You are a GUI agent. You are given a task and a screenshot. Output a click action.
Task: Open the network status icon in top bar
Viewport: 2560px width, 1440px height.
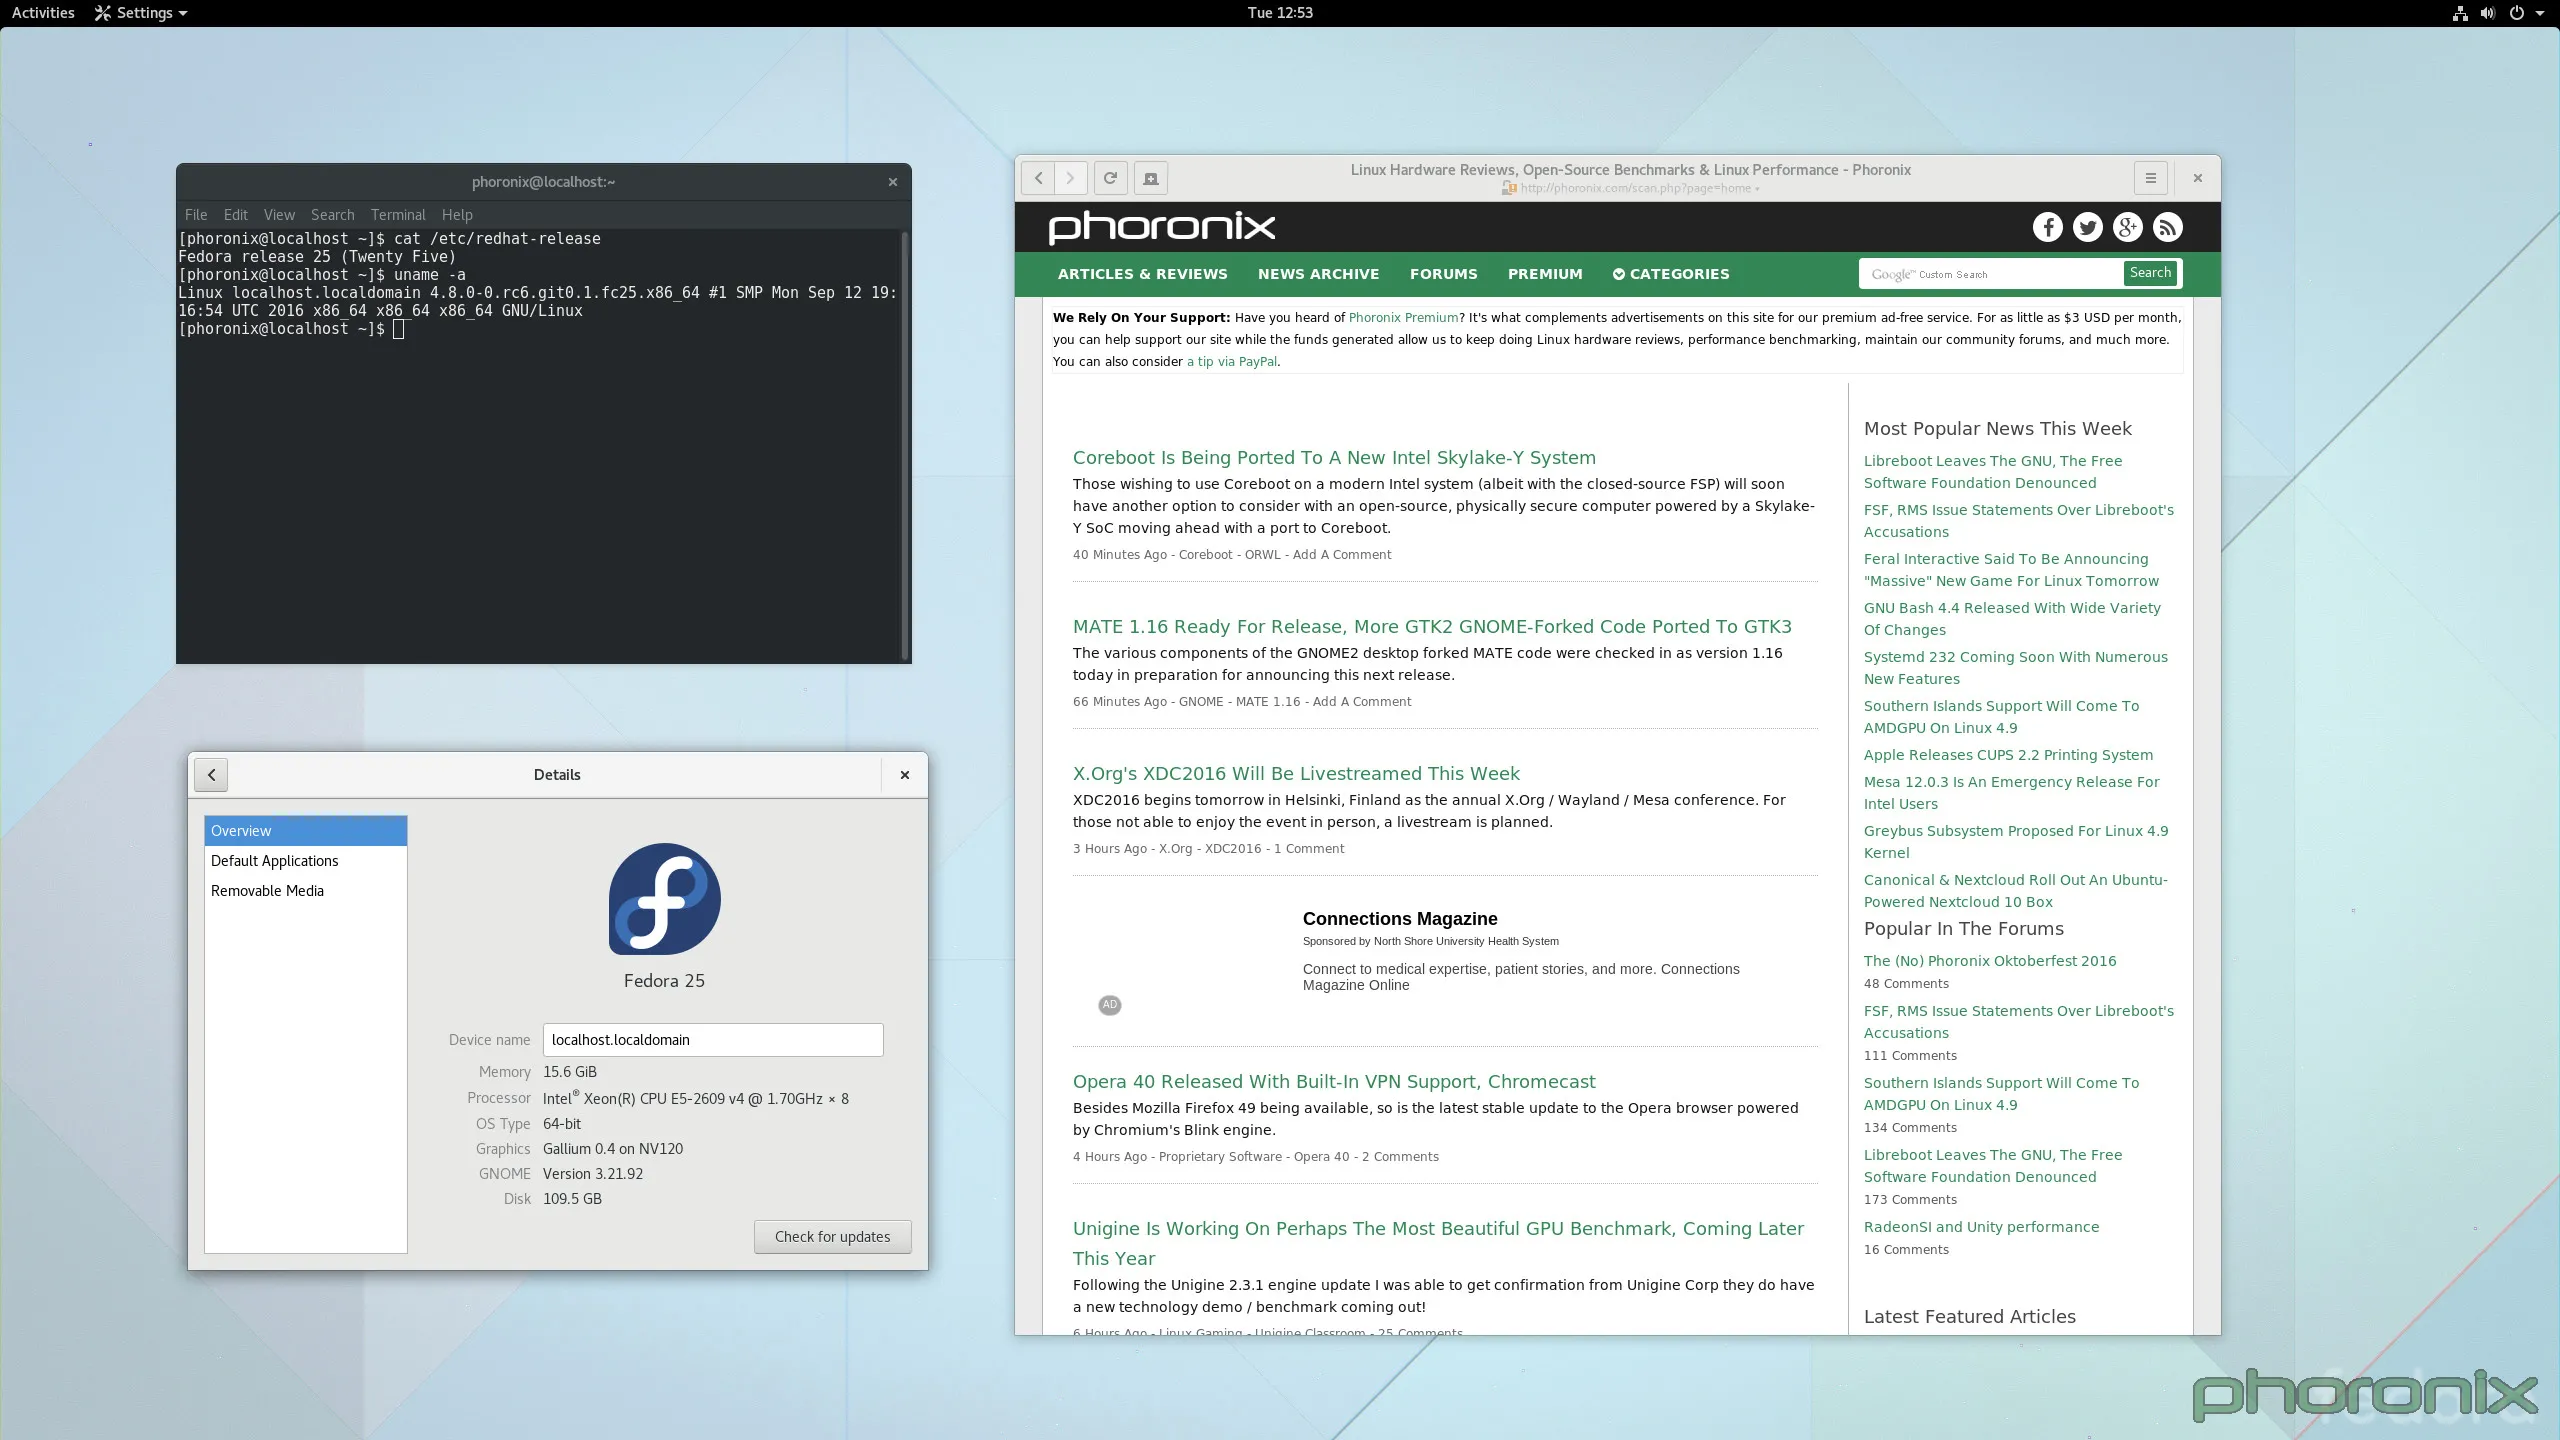[2460, 13]
